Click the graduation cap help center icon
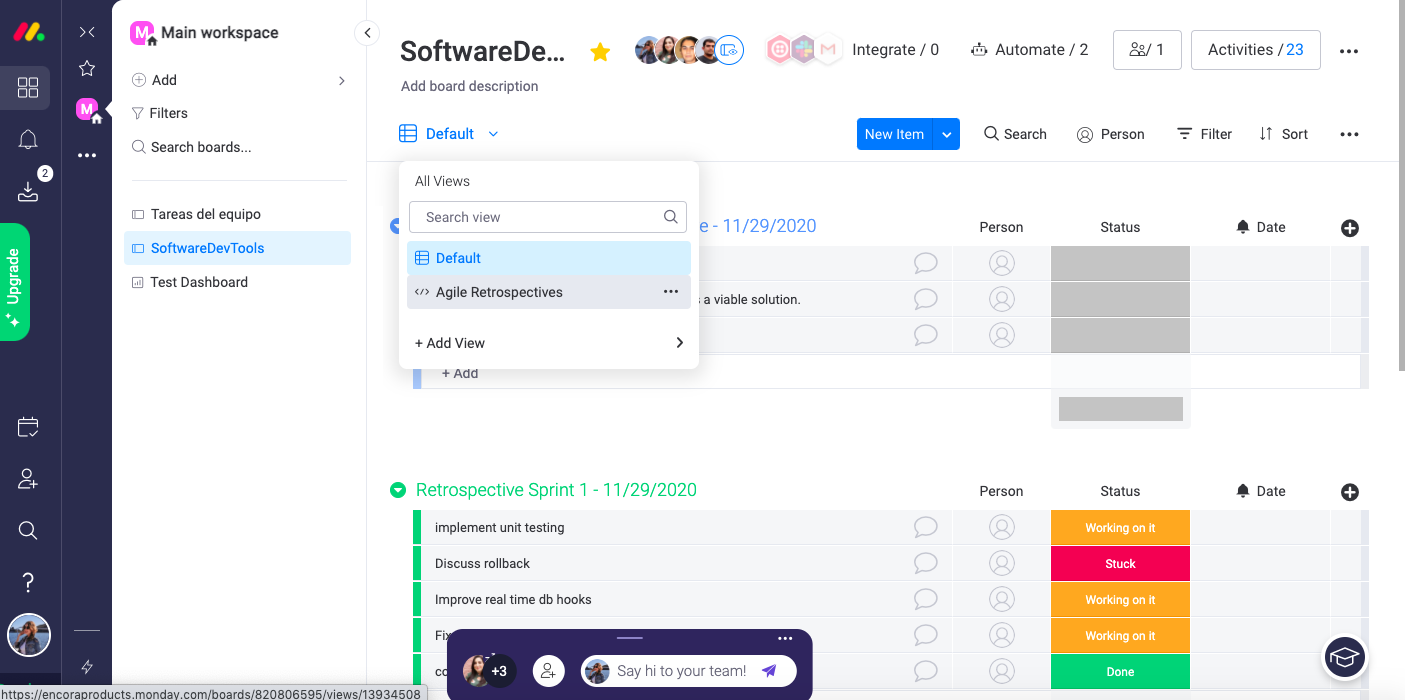Image resolution: width=1405 pixels, height=700 pixels. (x=1345, y=657)
